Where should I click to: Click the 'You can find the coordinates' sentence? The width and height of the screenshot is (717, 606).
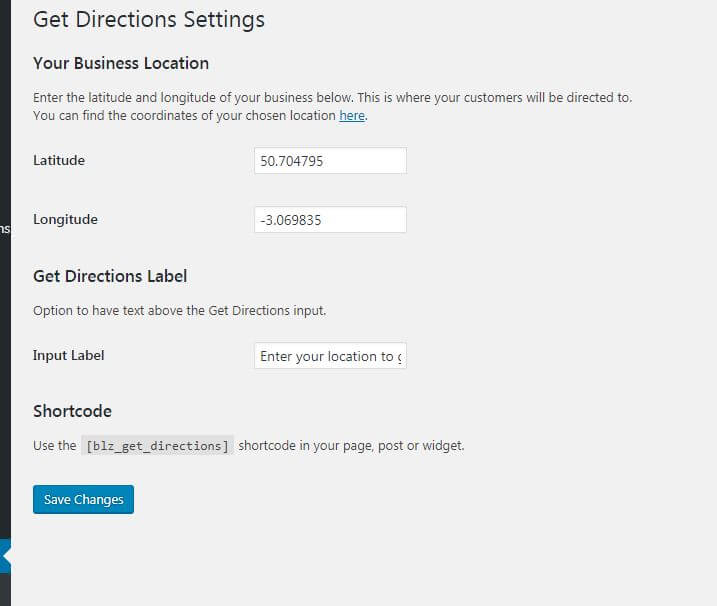tap(184, 116)
